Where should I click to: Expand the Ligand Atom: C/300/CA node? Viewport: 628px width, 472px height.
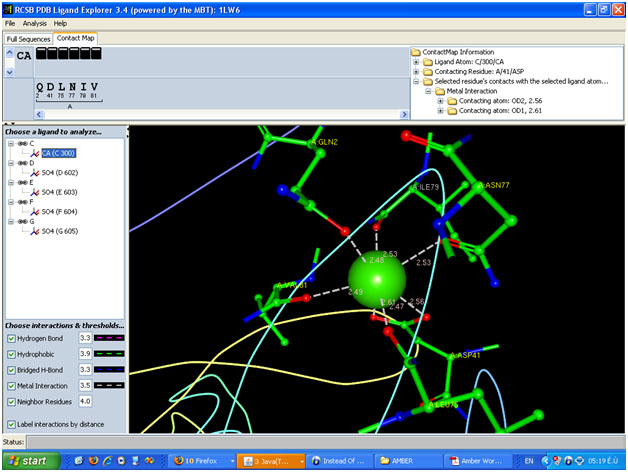pos(416,62)
